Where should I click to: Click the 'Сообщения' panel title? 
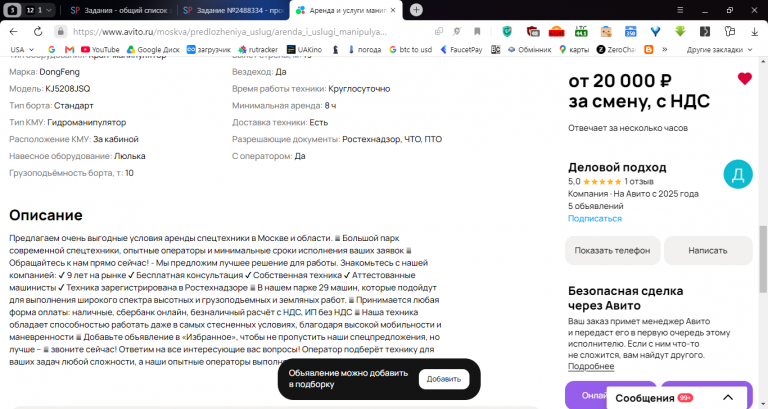click(645, 398)
